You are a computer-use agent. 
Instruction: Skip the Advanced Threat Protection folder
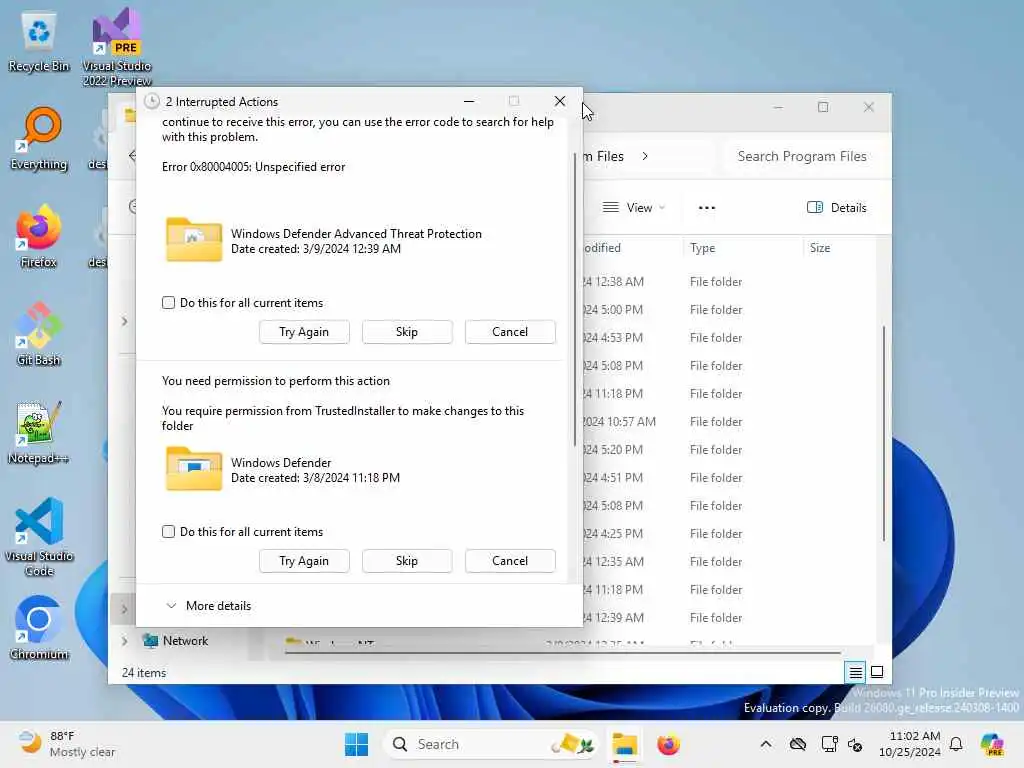tap(407, 332)
